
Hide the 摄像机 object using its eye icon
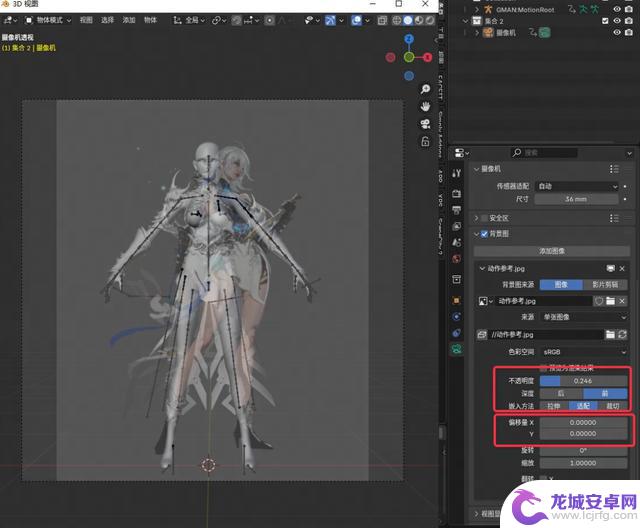click(617, 32)
